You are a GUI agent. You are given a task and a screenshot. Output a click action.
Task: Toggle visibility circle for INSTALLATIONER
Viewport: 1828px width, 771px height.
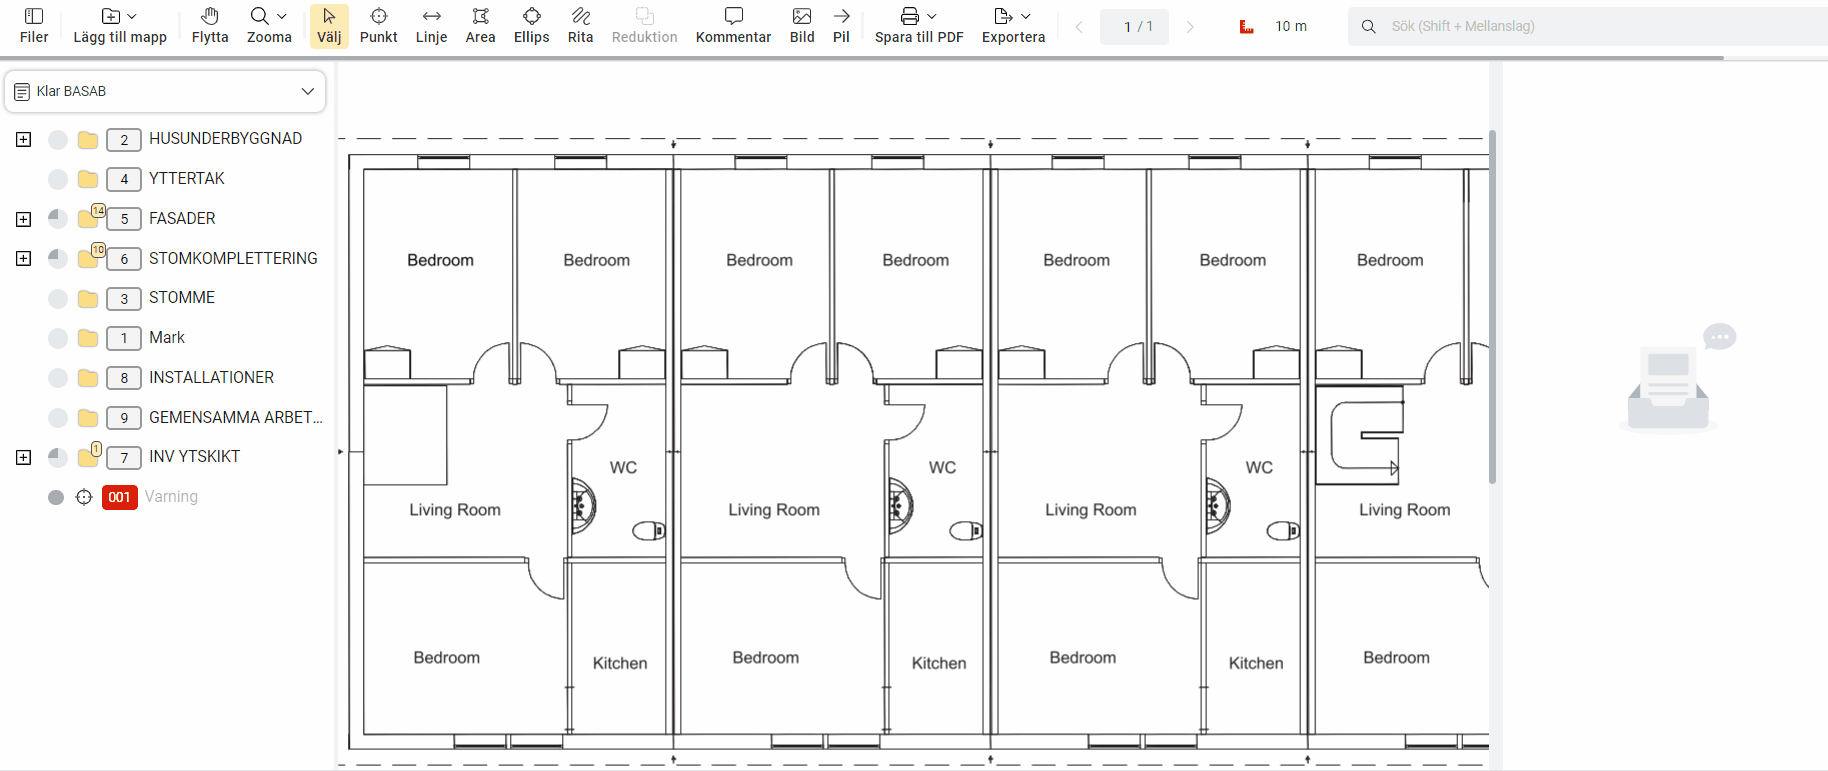(x=58, y=378)
